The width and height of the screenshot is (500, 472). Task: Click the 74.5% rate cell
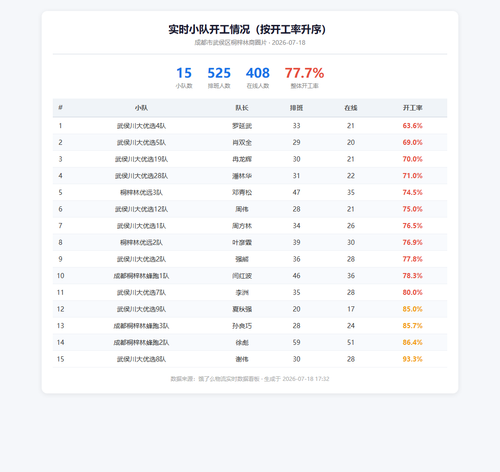point(412,193)
